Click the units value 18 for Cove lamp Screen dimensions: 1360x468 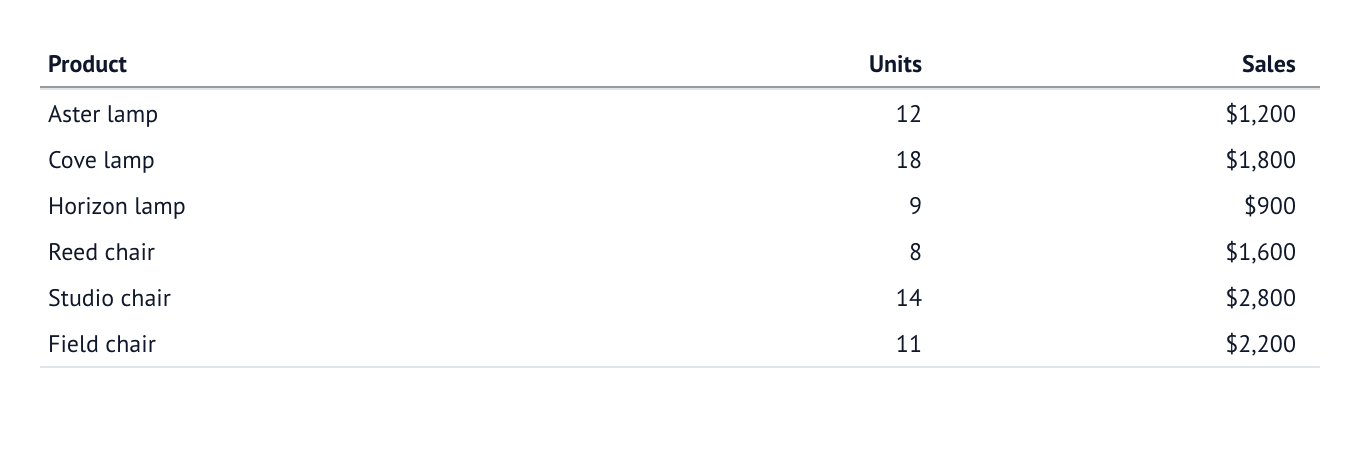(x=908, y=160)
